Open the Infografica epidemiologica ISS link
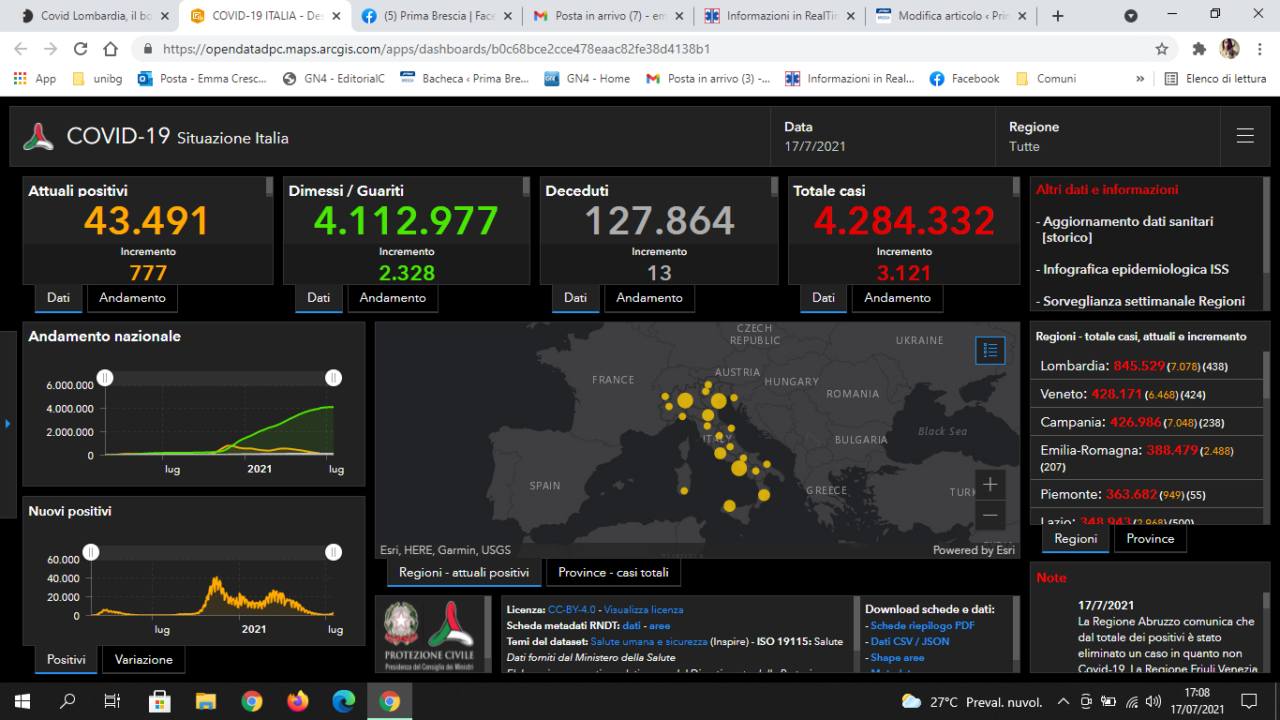The height and width of the screenshot is (720, 1280). click(x=1135, y=270)
